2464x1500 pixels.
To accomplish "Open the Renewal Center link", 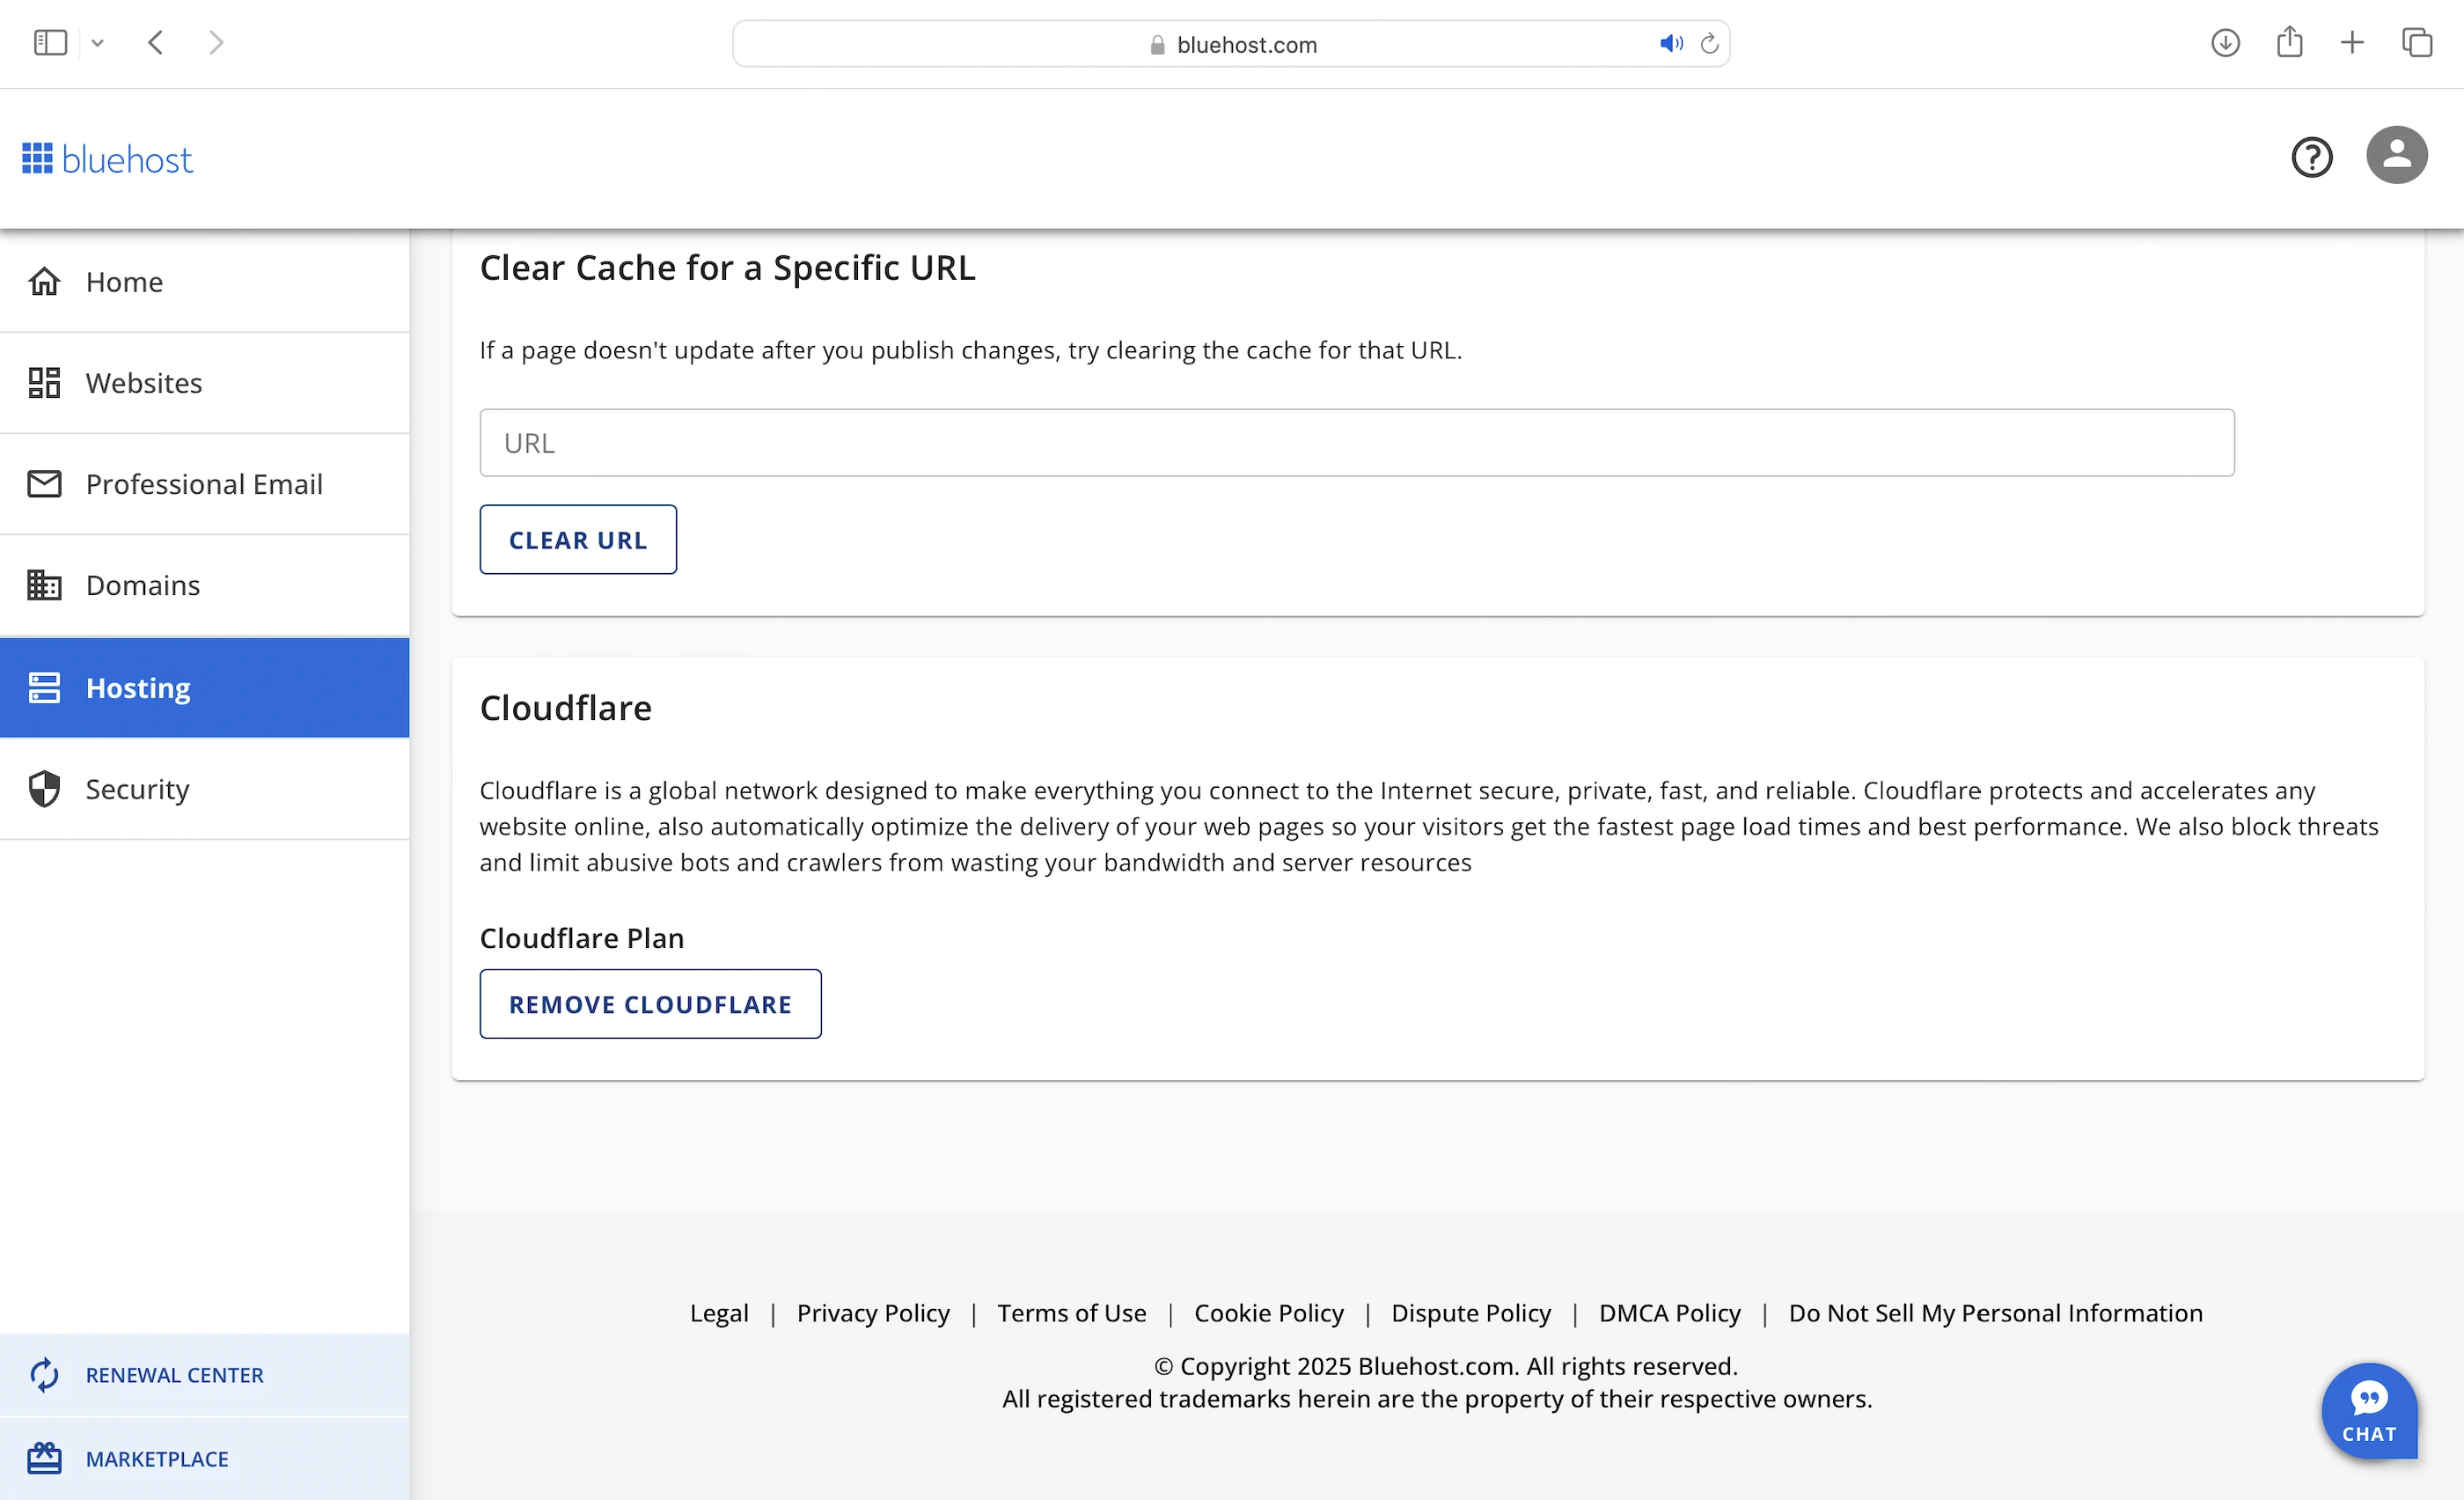I will point(174,1375).
